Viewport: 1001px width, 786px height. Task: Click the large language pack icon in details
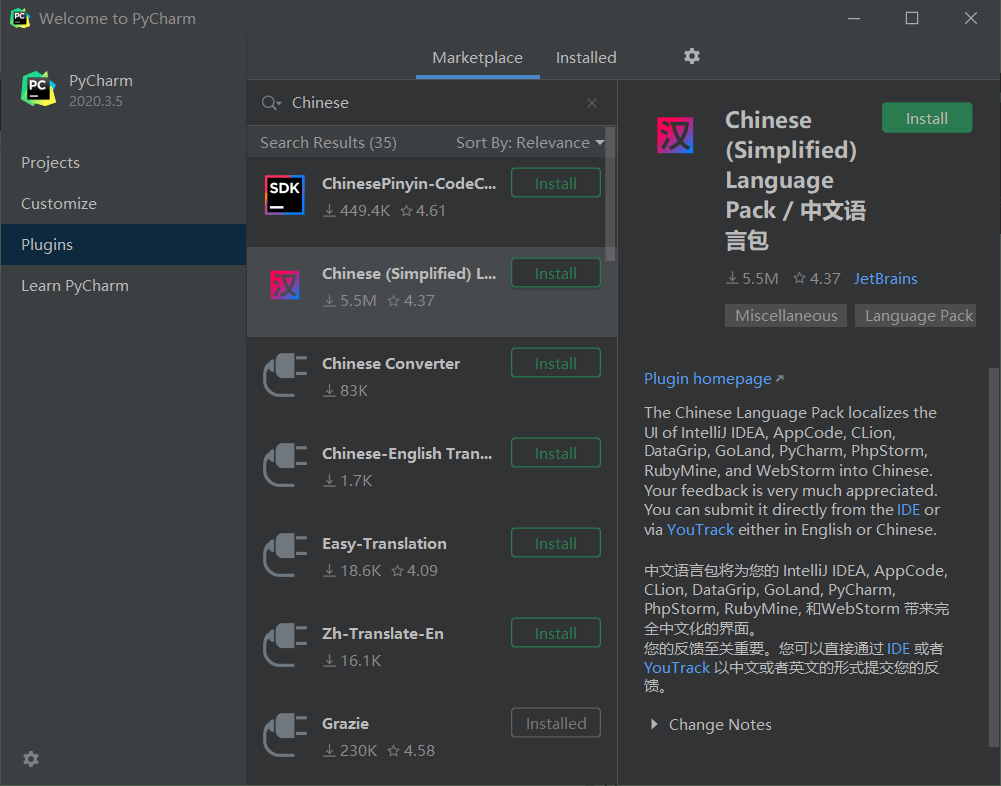click(x=675, y=135)
